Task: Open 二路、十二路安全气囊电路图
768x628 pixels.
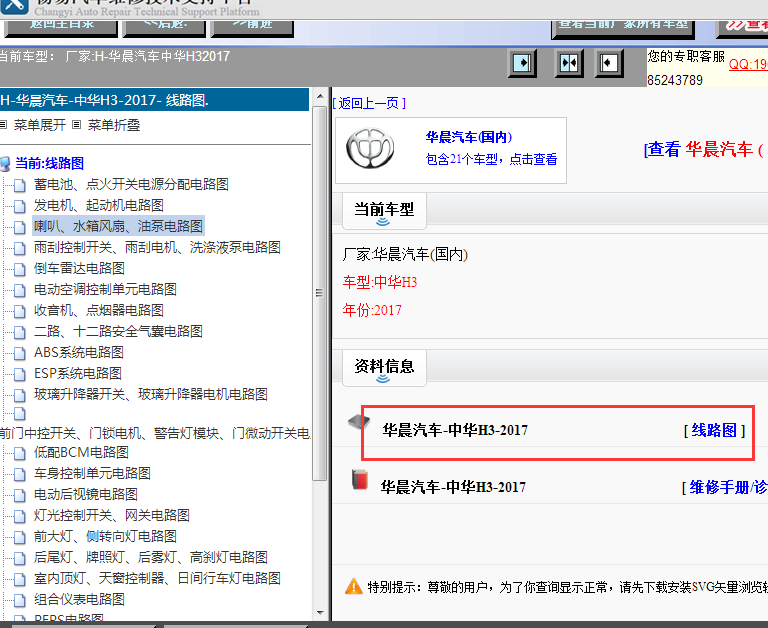Action: [x=118, y=331]
